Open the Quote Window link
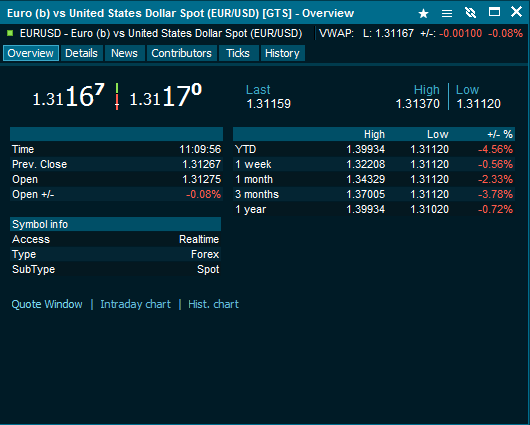Screen dimensions: 530x425 click(x=47, y=304)
